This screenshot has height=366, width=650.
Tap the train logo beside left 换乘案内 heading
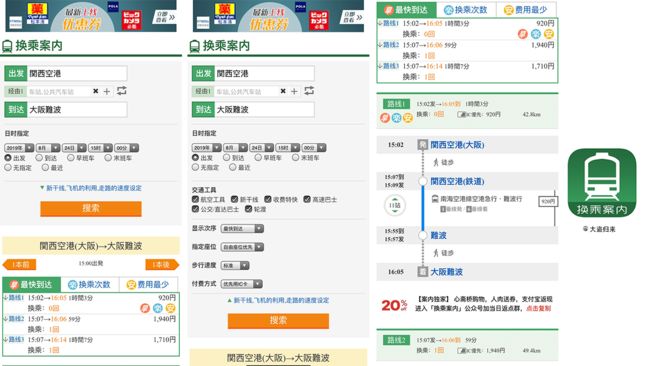click(x=7, y=46)
